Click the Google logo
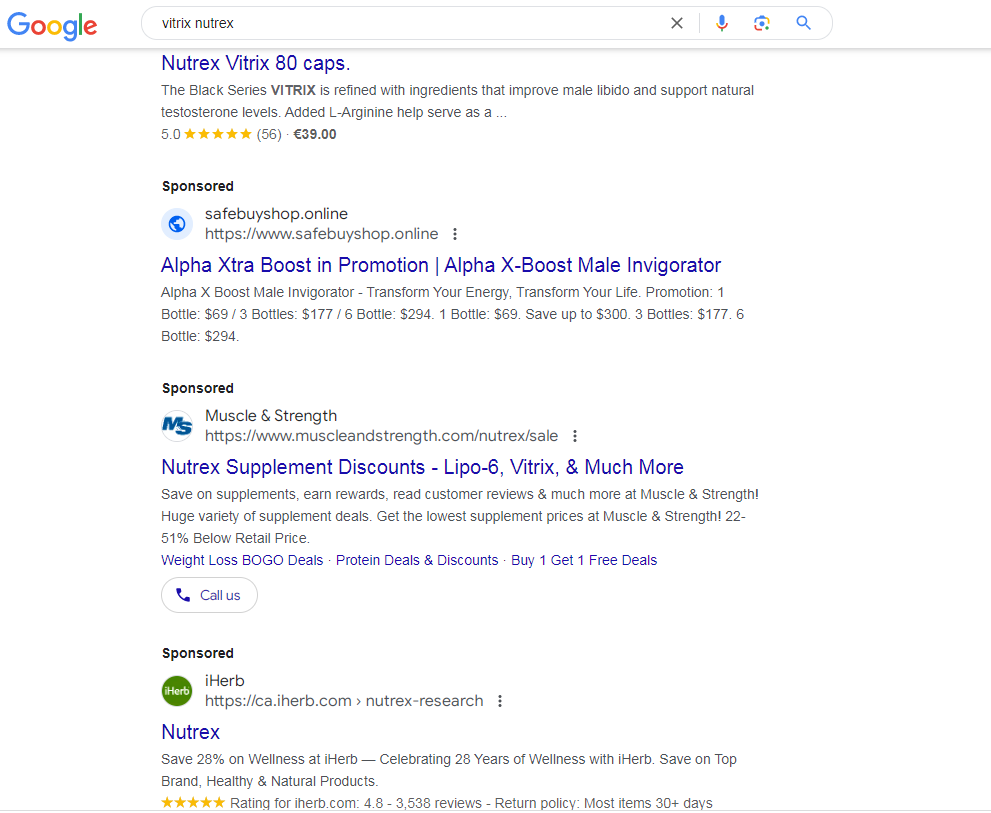The height and width of the screenshot is (813, 991). point(52,24)
